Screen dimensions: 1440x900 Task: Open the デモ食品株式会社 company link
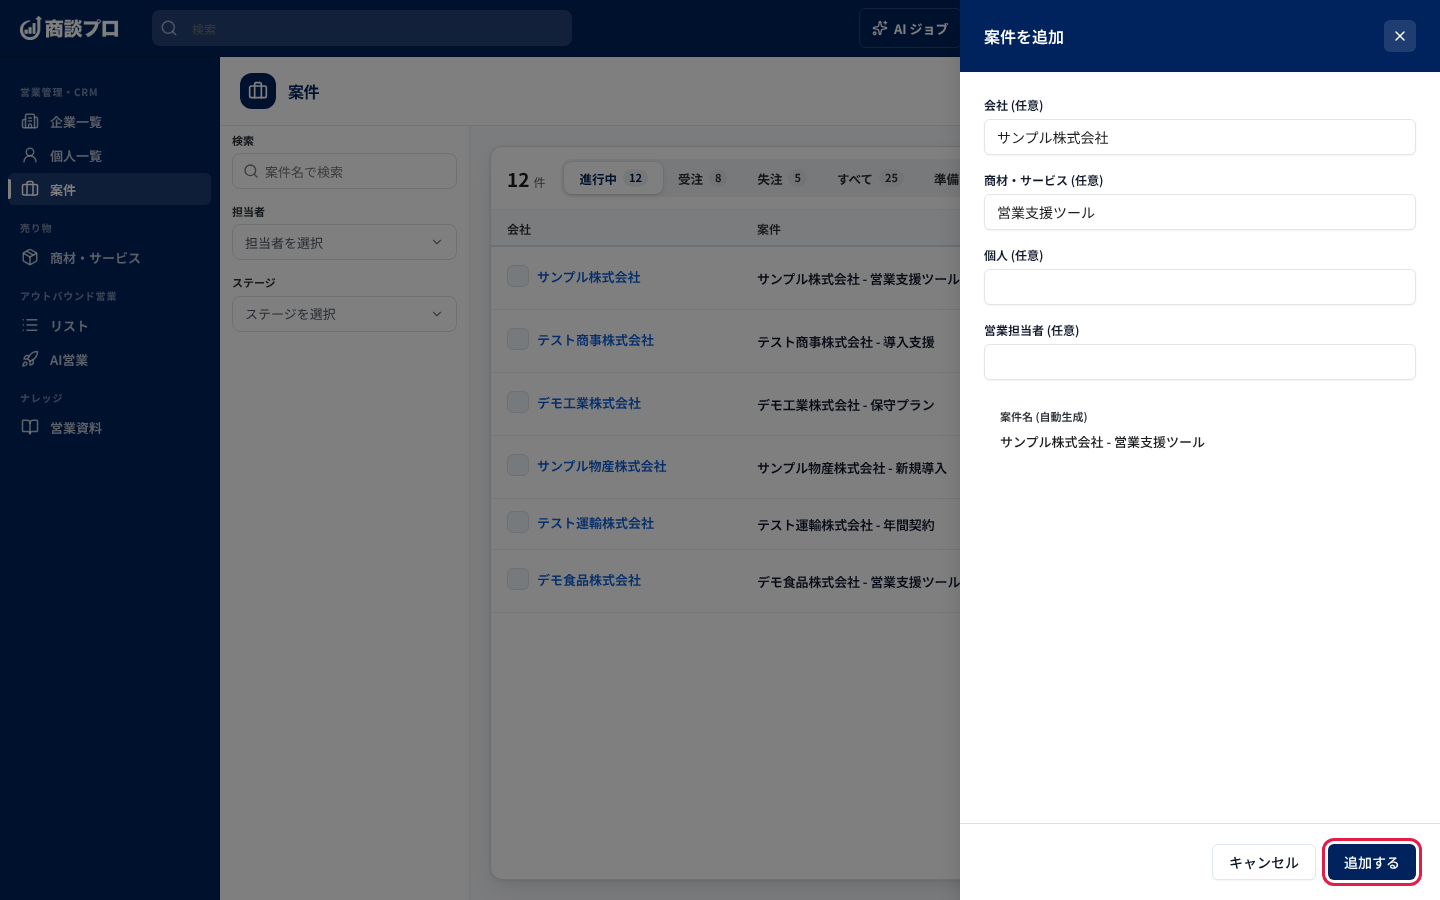(589, 580)
